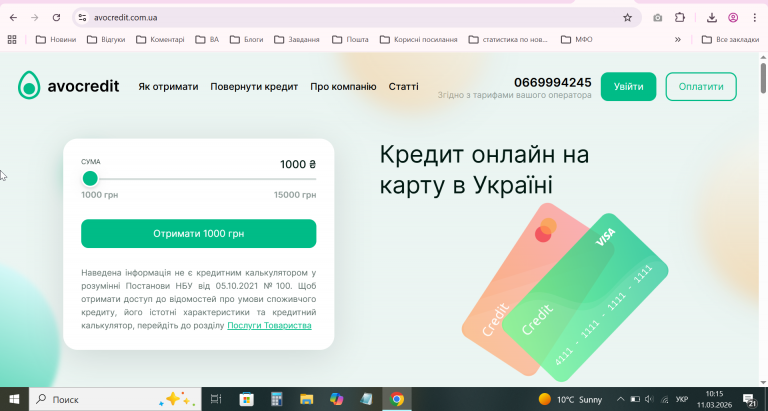Viewport: 768px width, 411px height.
Task: Open the Статті menu item
Action: point(404,87)
